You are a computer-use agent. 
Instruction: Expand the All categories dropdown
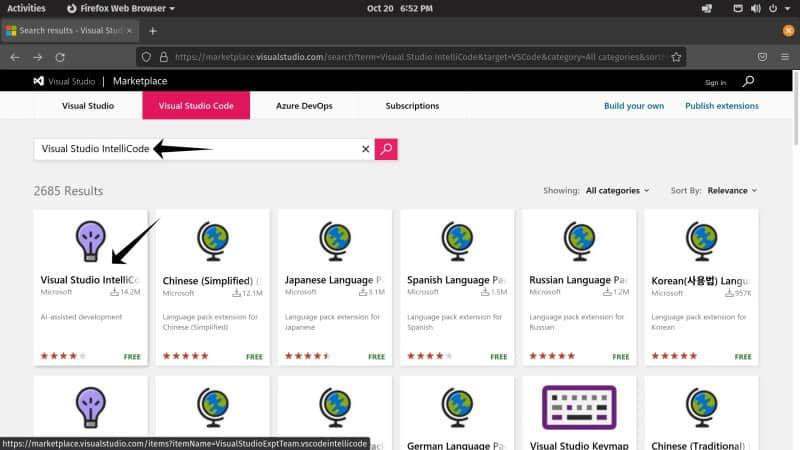617,190
